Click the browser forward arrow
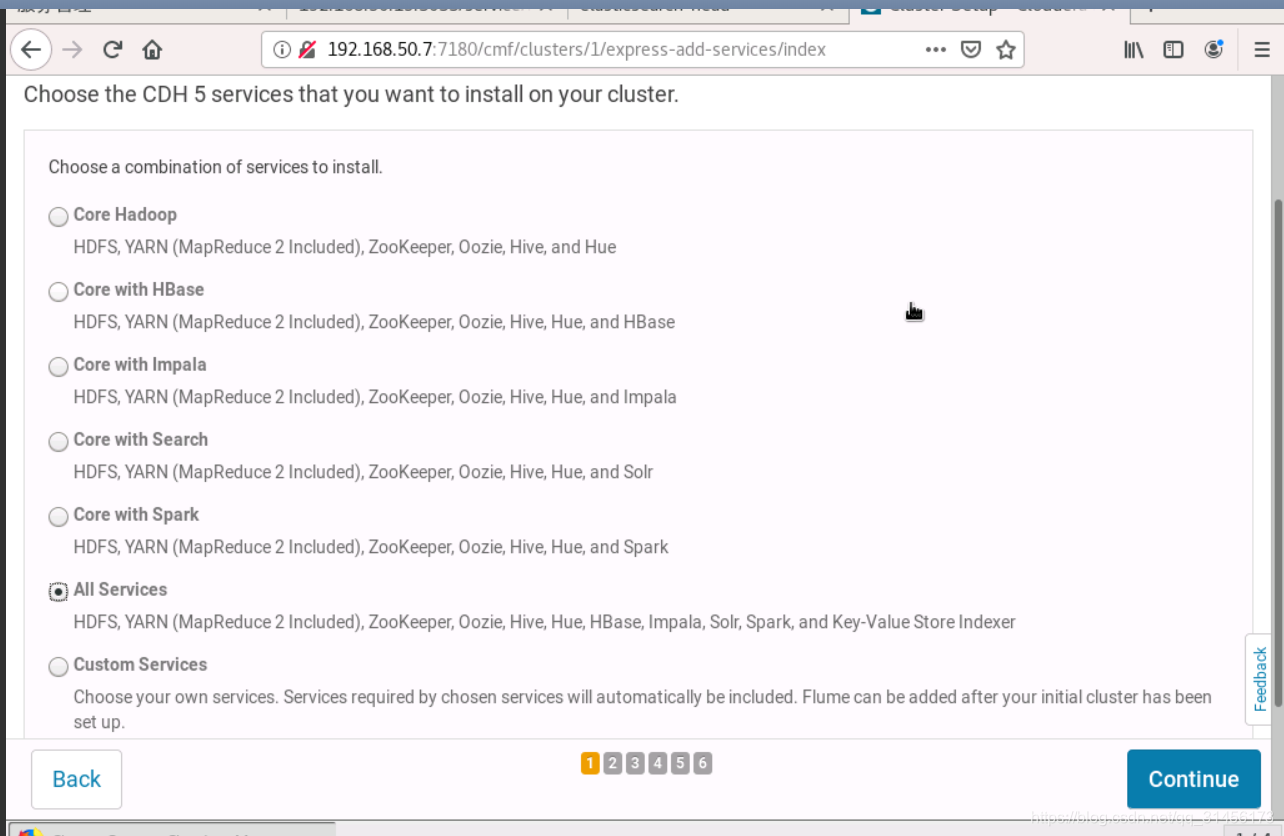 click(72, 49)
